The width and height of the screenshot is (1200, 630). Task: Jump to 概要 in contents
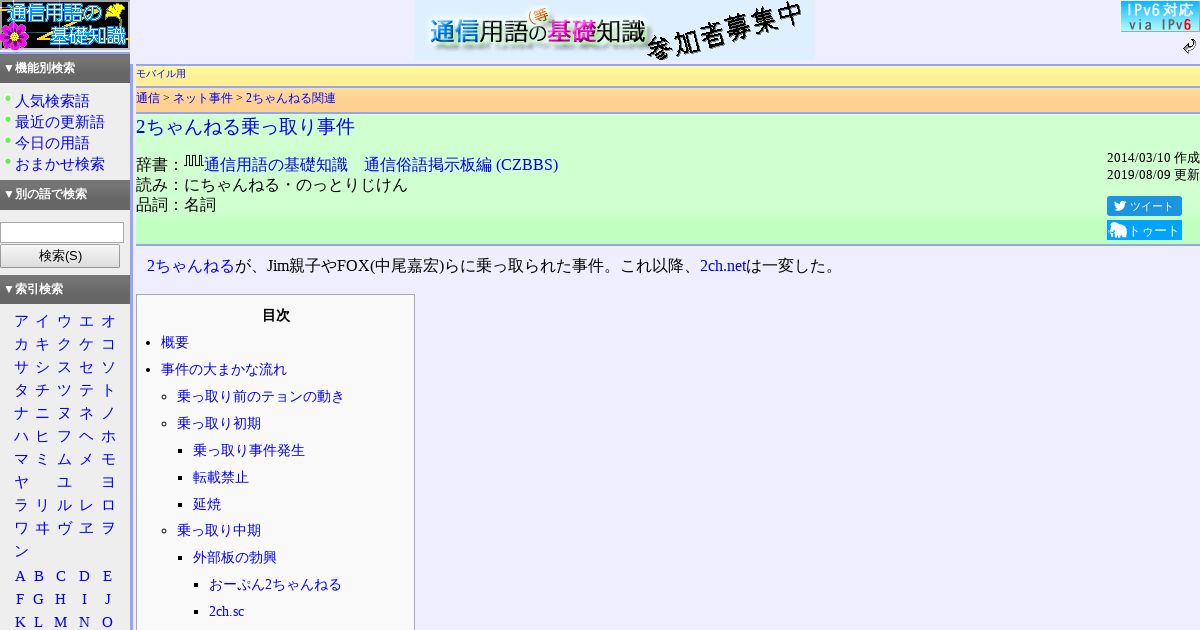pyautogui.click(x=175, y=342)
